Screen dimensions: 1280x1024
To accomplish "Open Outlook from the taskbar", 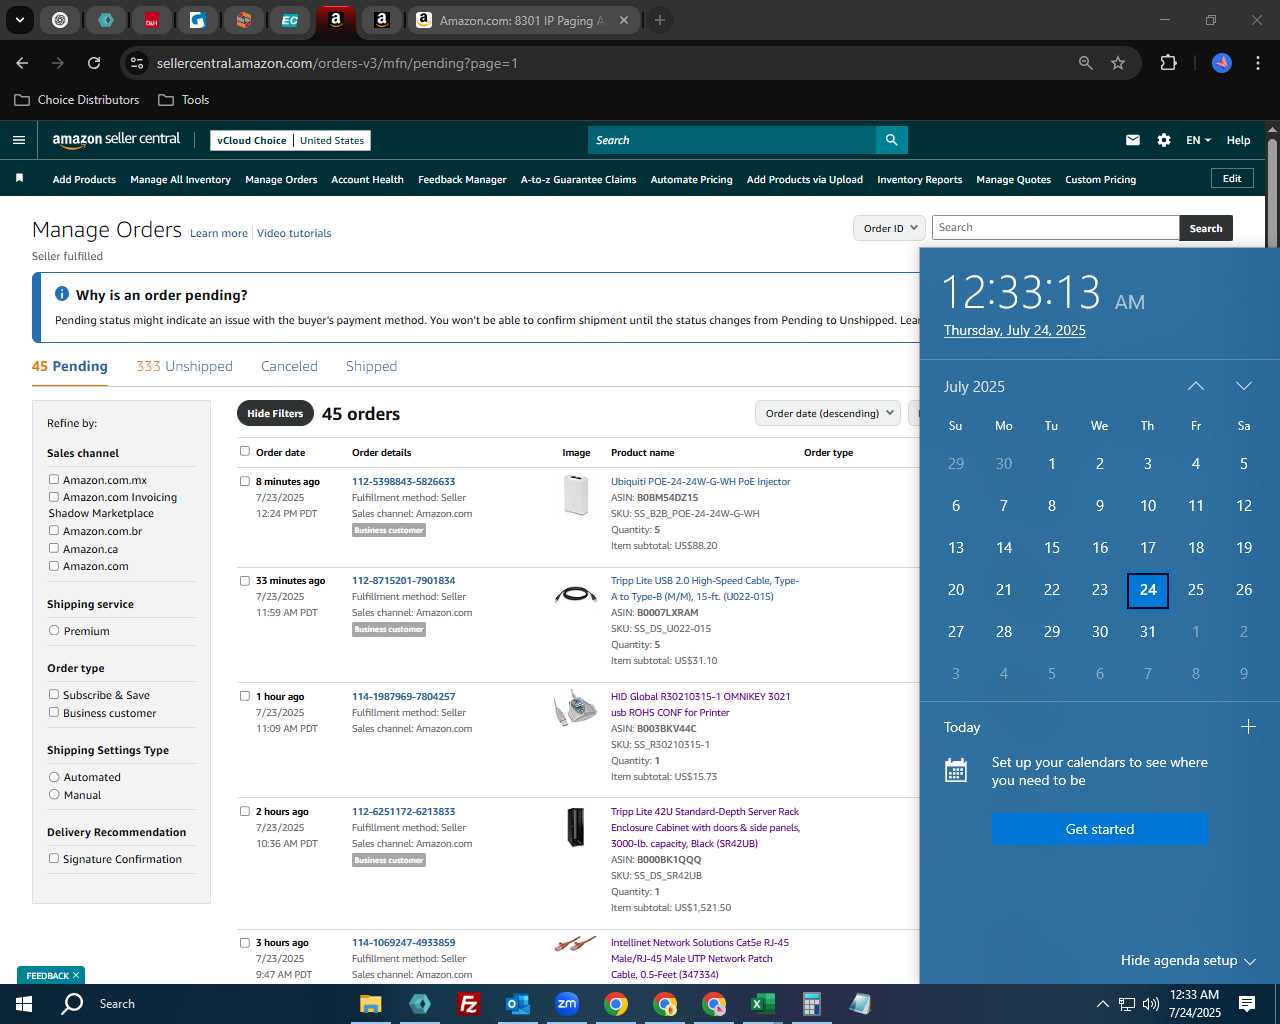I will click(x=517, y=1004).
